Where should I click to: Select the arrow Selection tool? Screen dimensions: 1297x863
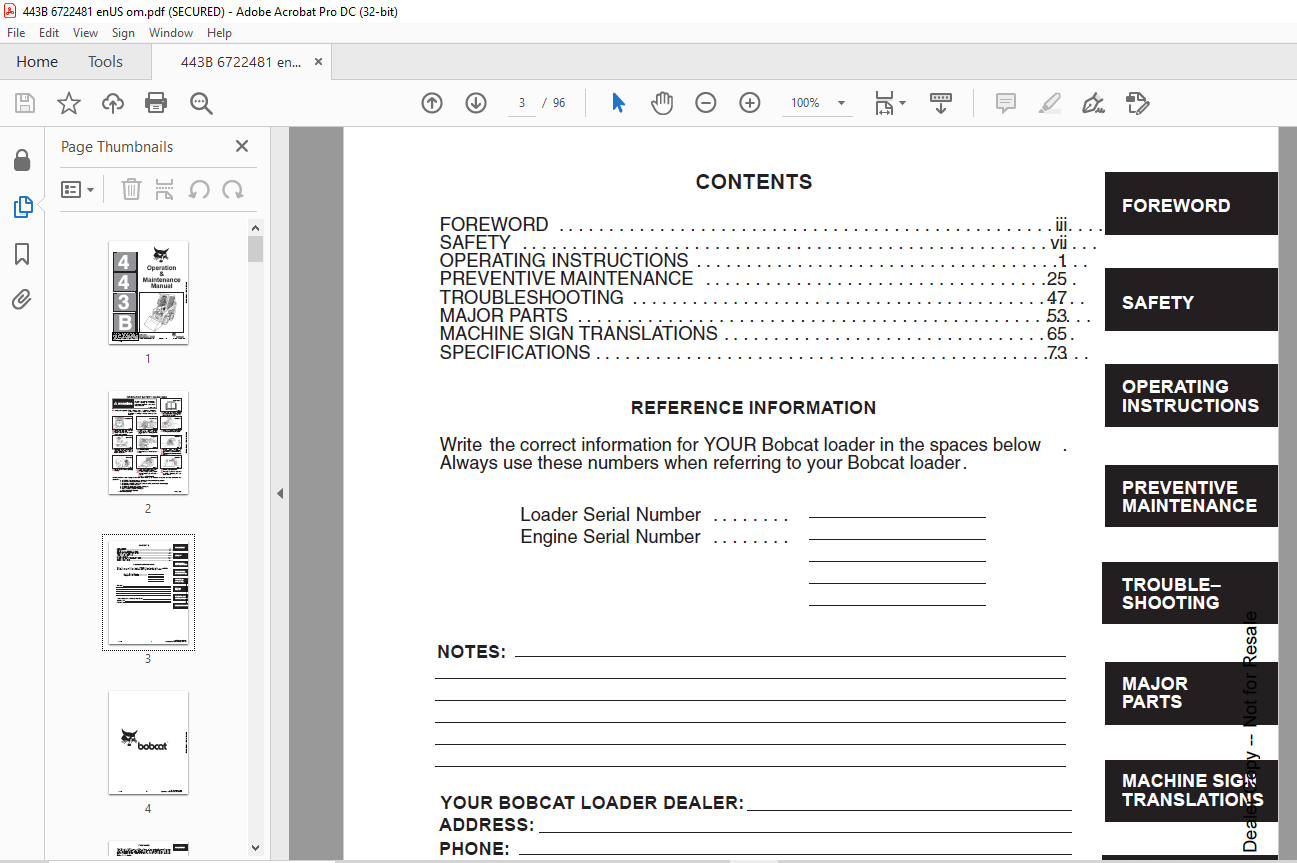(618, 103)
